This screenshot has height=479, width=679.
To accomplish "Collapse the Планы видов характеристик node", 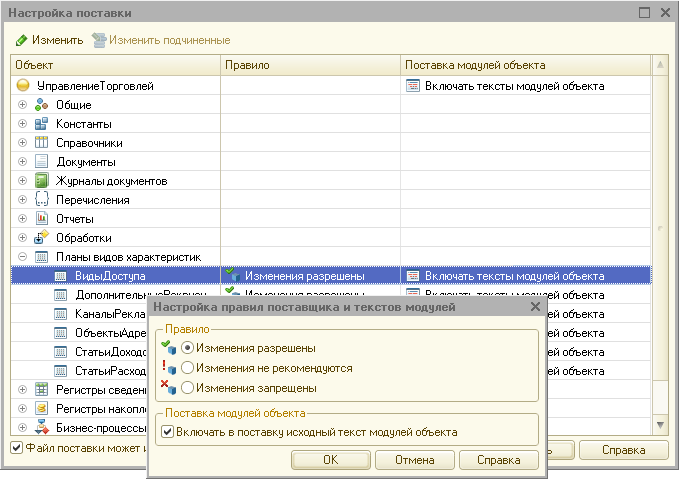I will click(x=23, y=257).
